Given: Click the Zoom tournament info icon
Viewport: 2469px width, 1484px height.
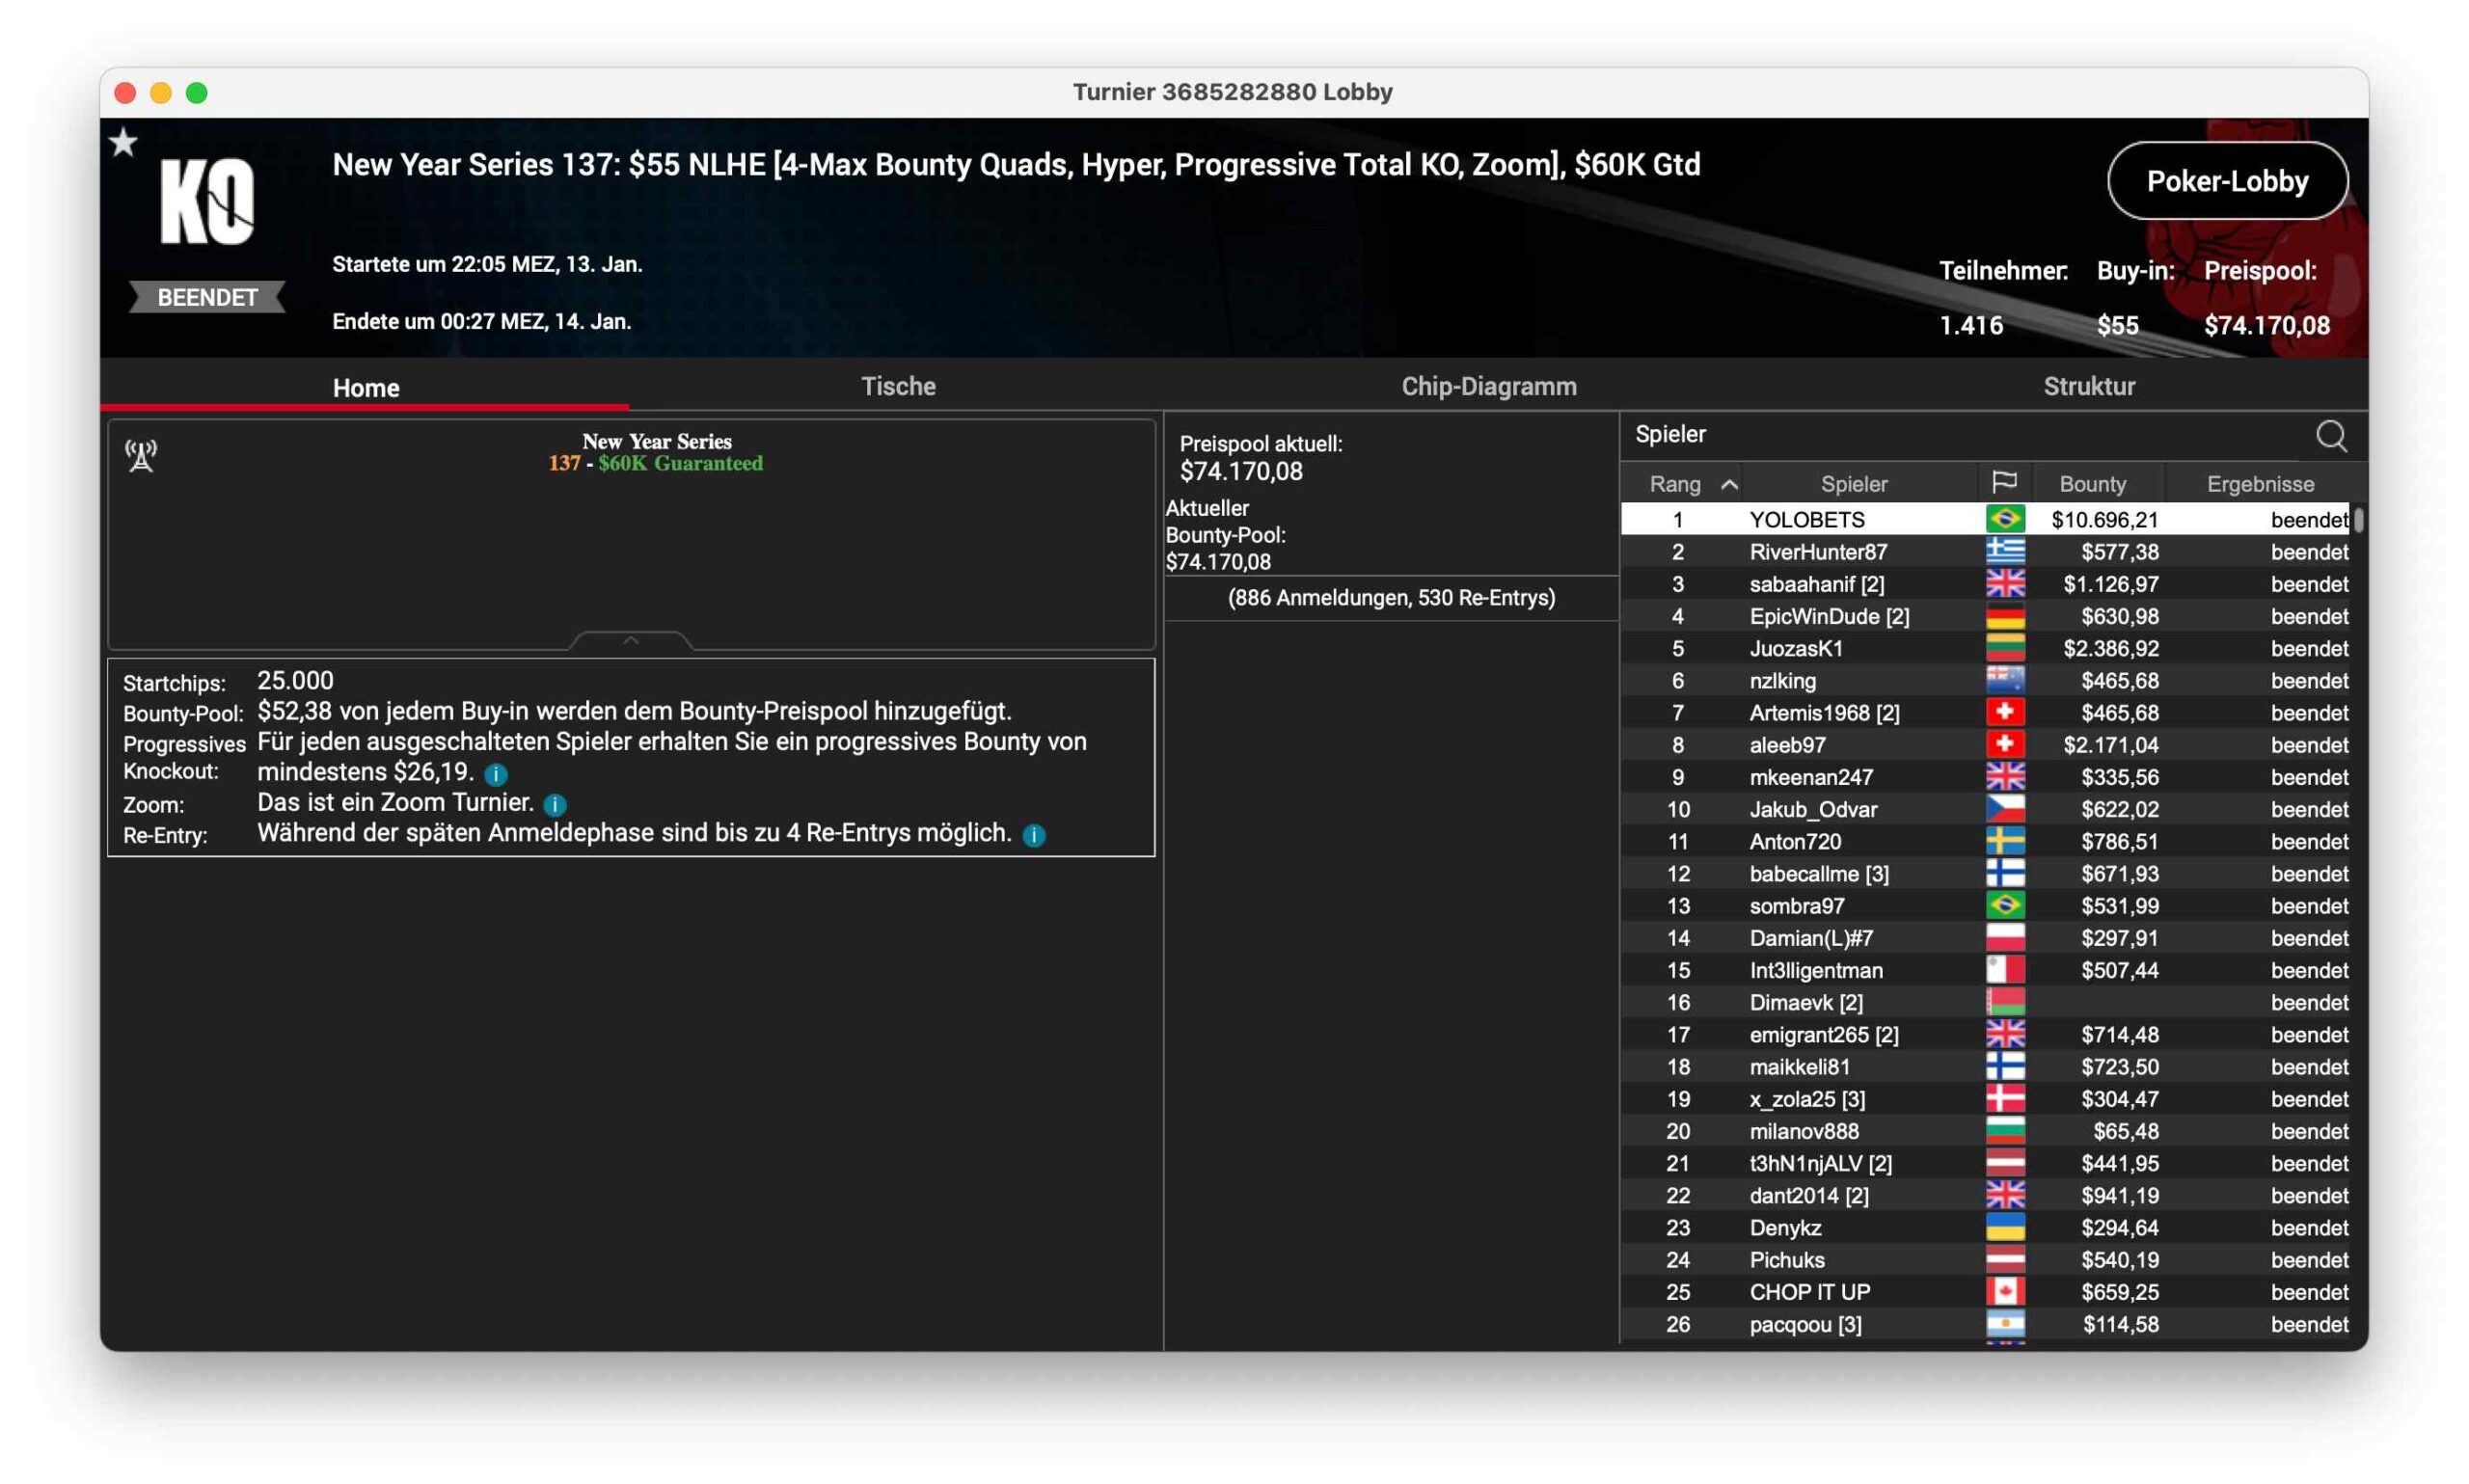Looking at the screenshot, I should 555,804.
